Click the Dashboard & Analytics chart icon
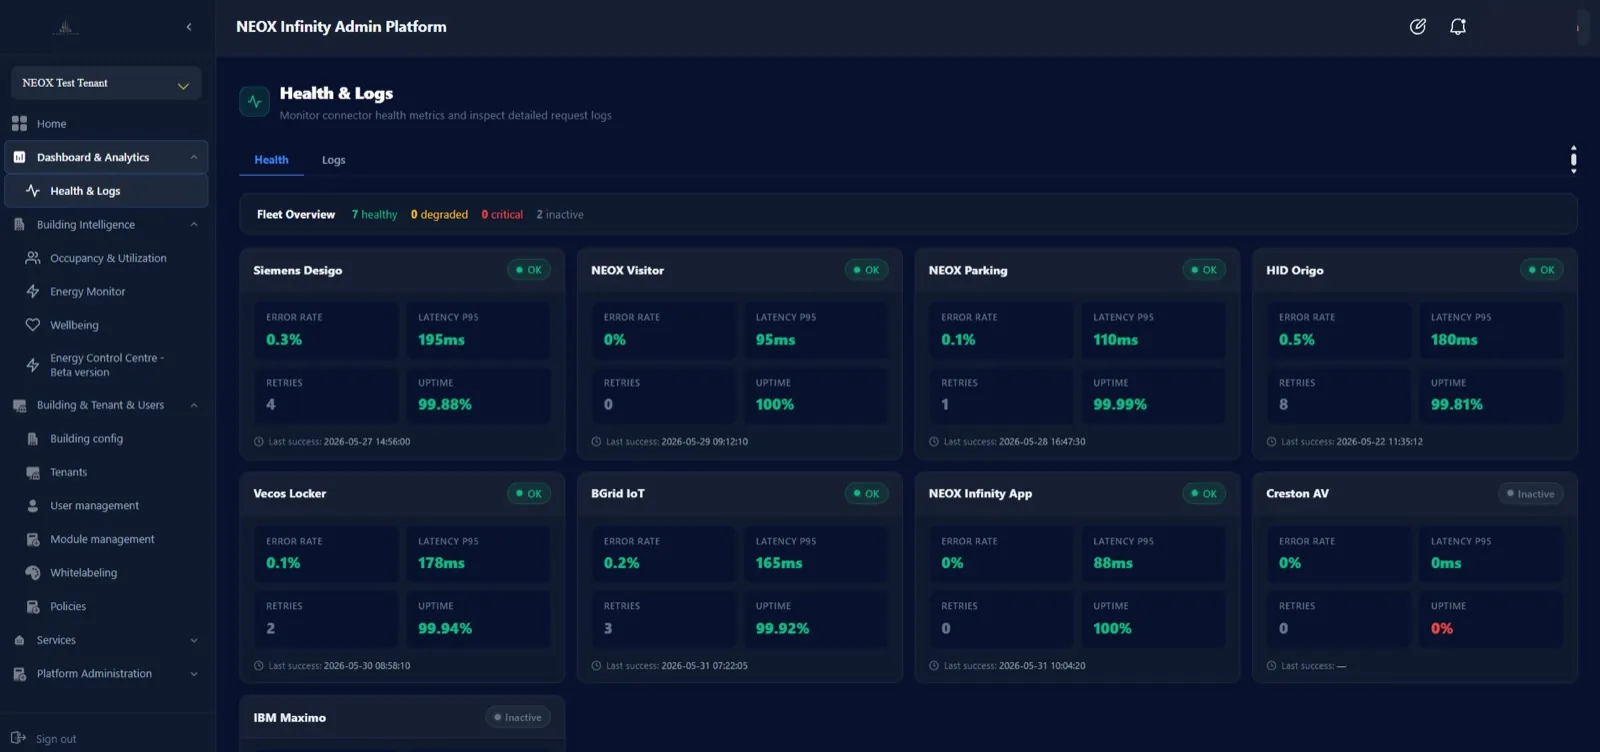This screenshot has width=1600, height=752. click(19, 157)
